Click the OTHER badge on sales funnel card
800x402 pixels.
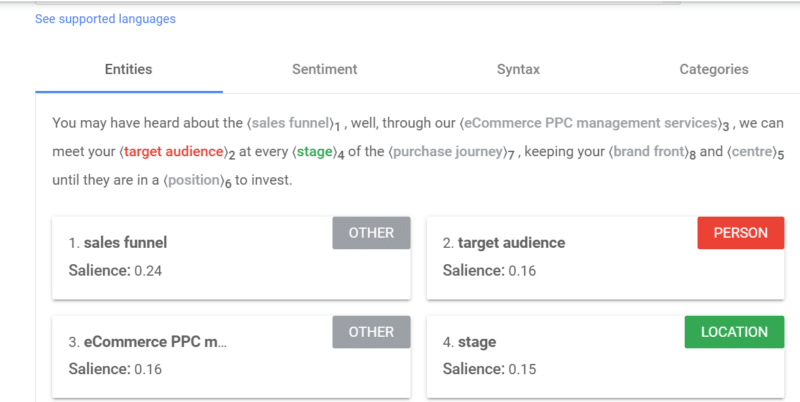coord(371,233)
